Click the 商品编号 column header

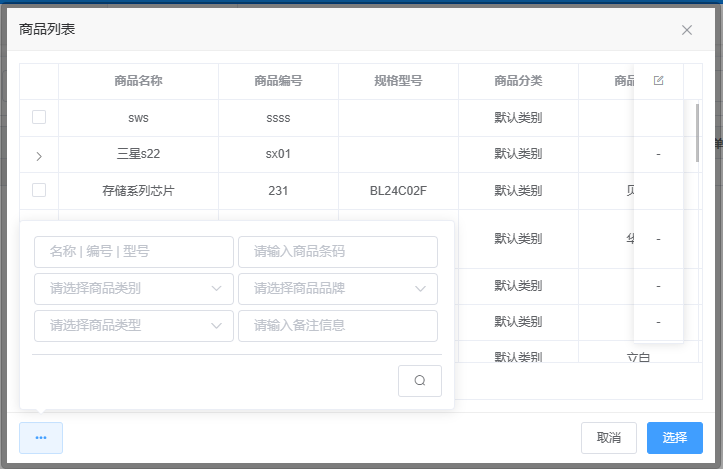pyautogui.click(x=278, y=81)
